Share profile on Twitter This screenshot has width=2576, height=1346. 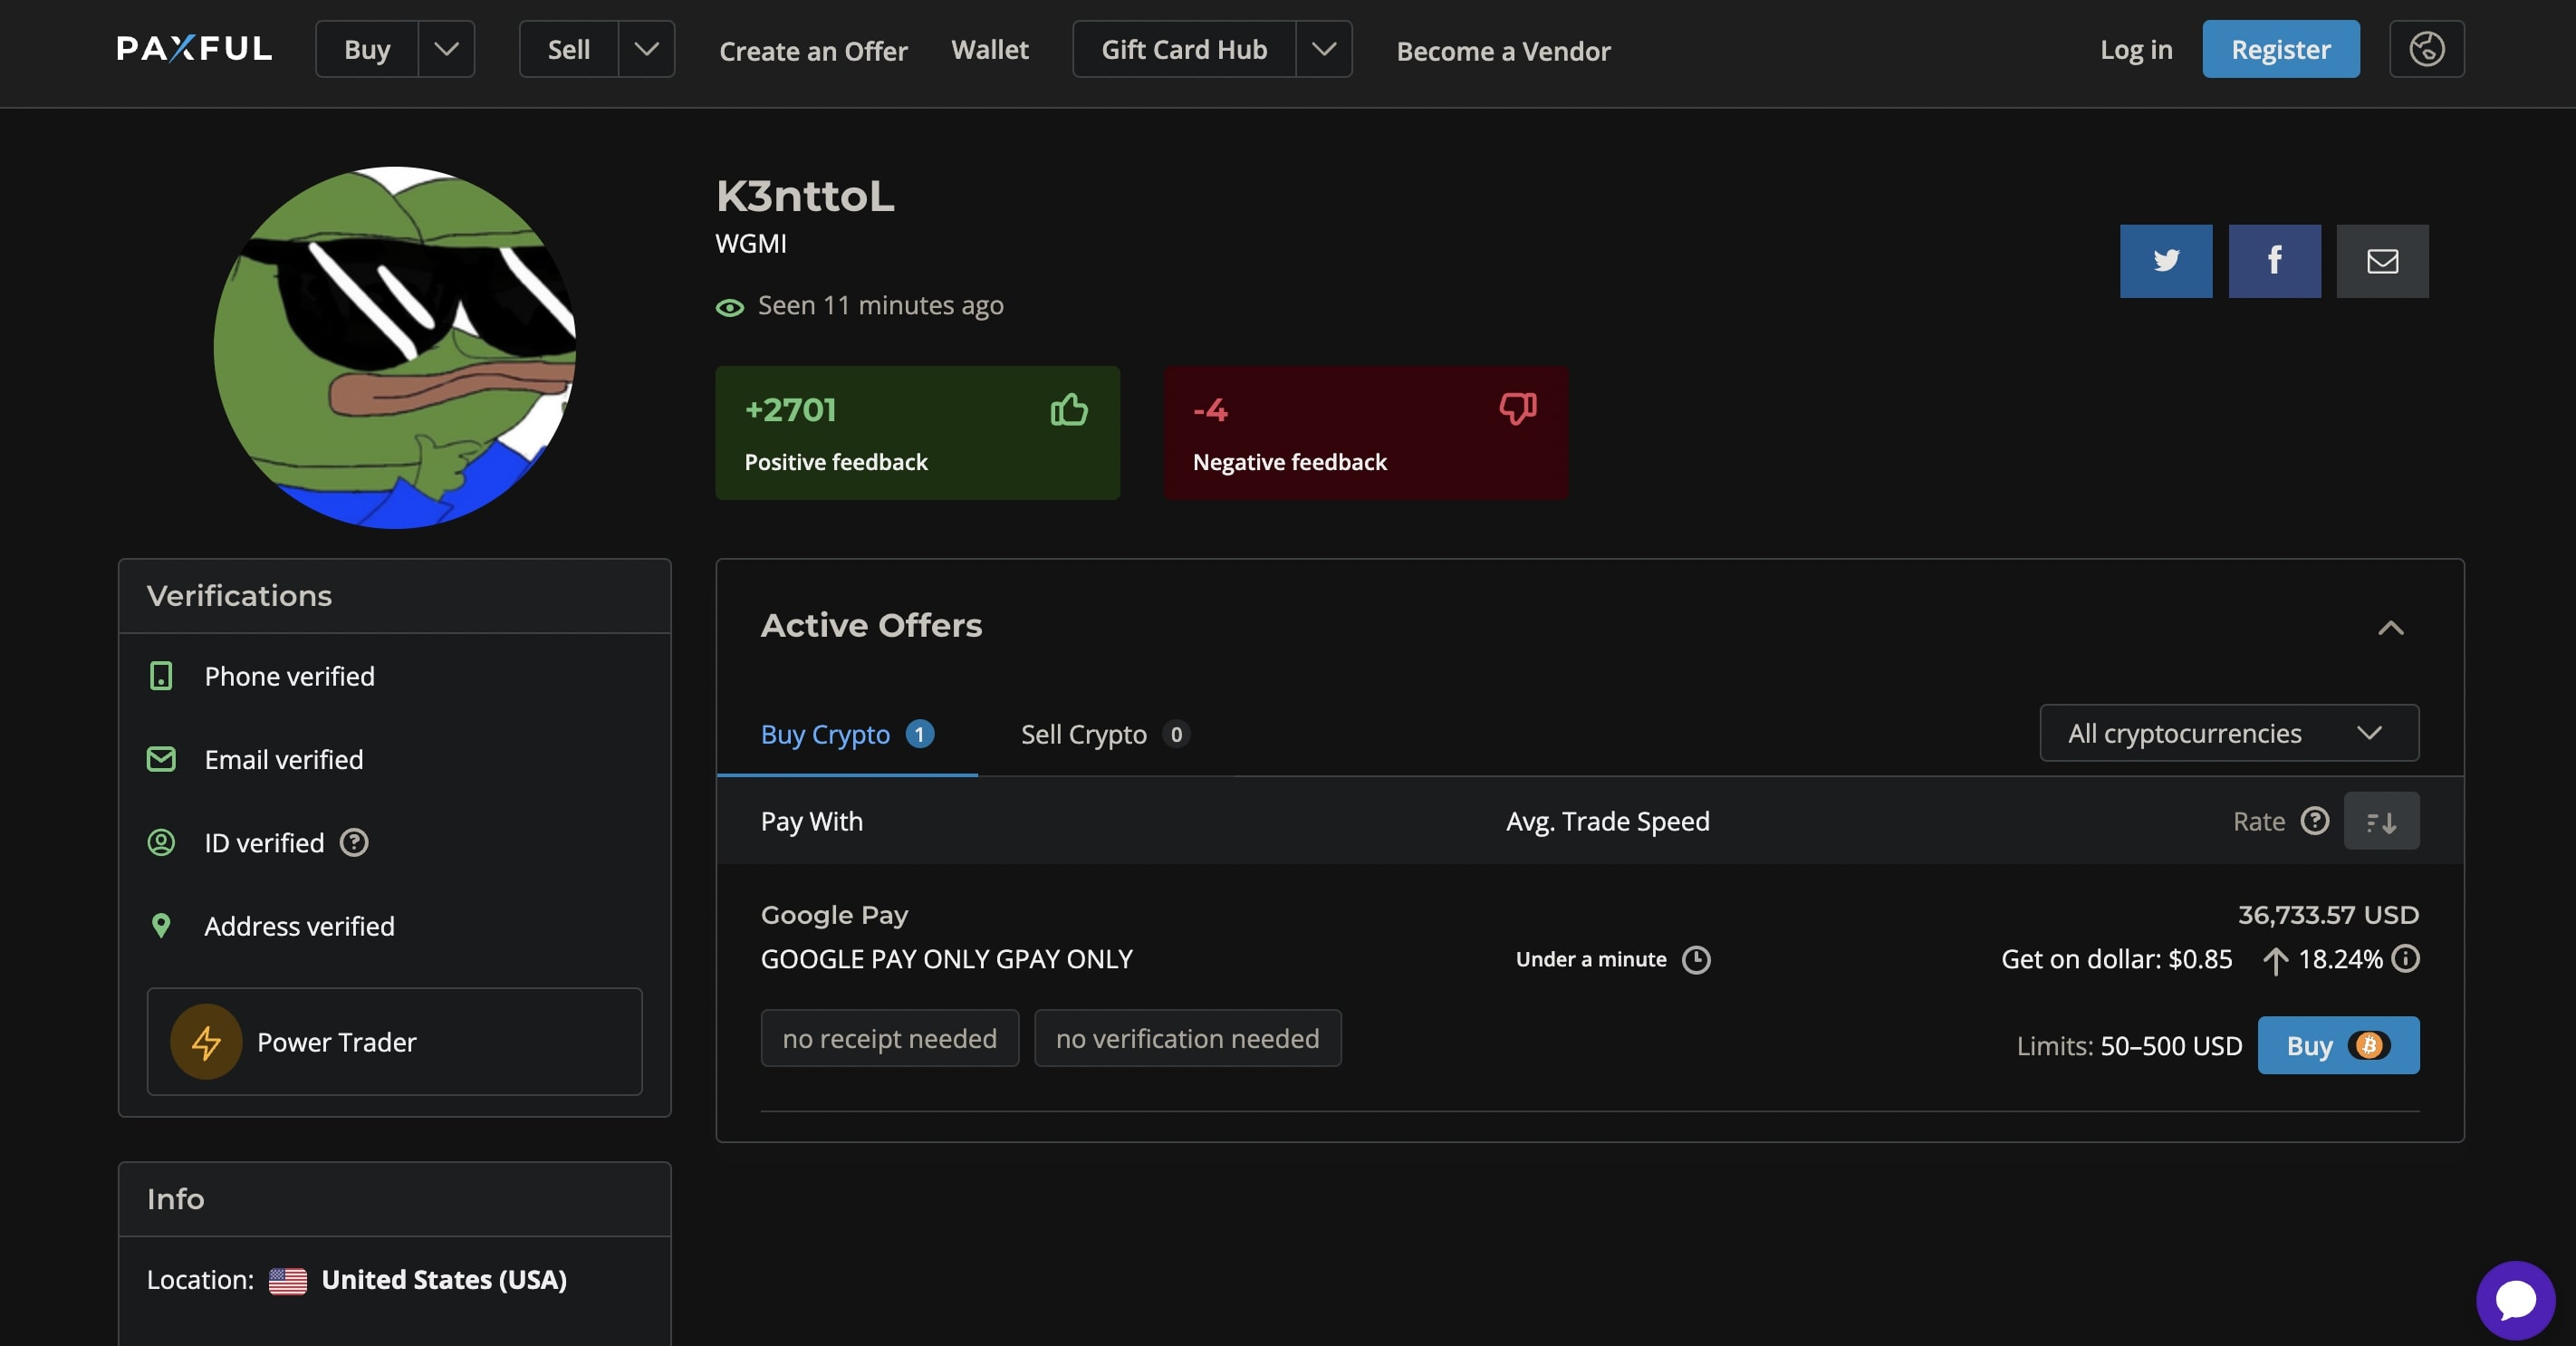coord(2166,261)
